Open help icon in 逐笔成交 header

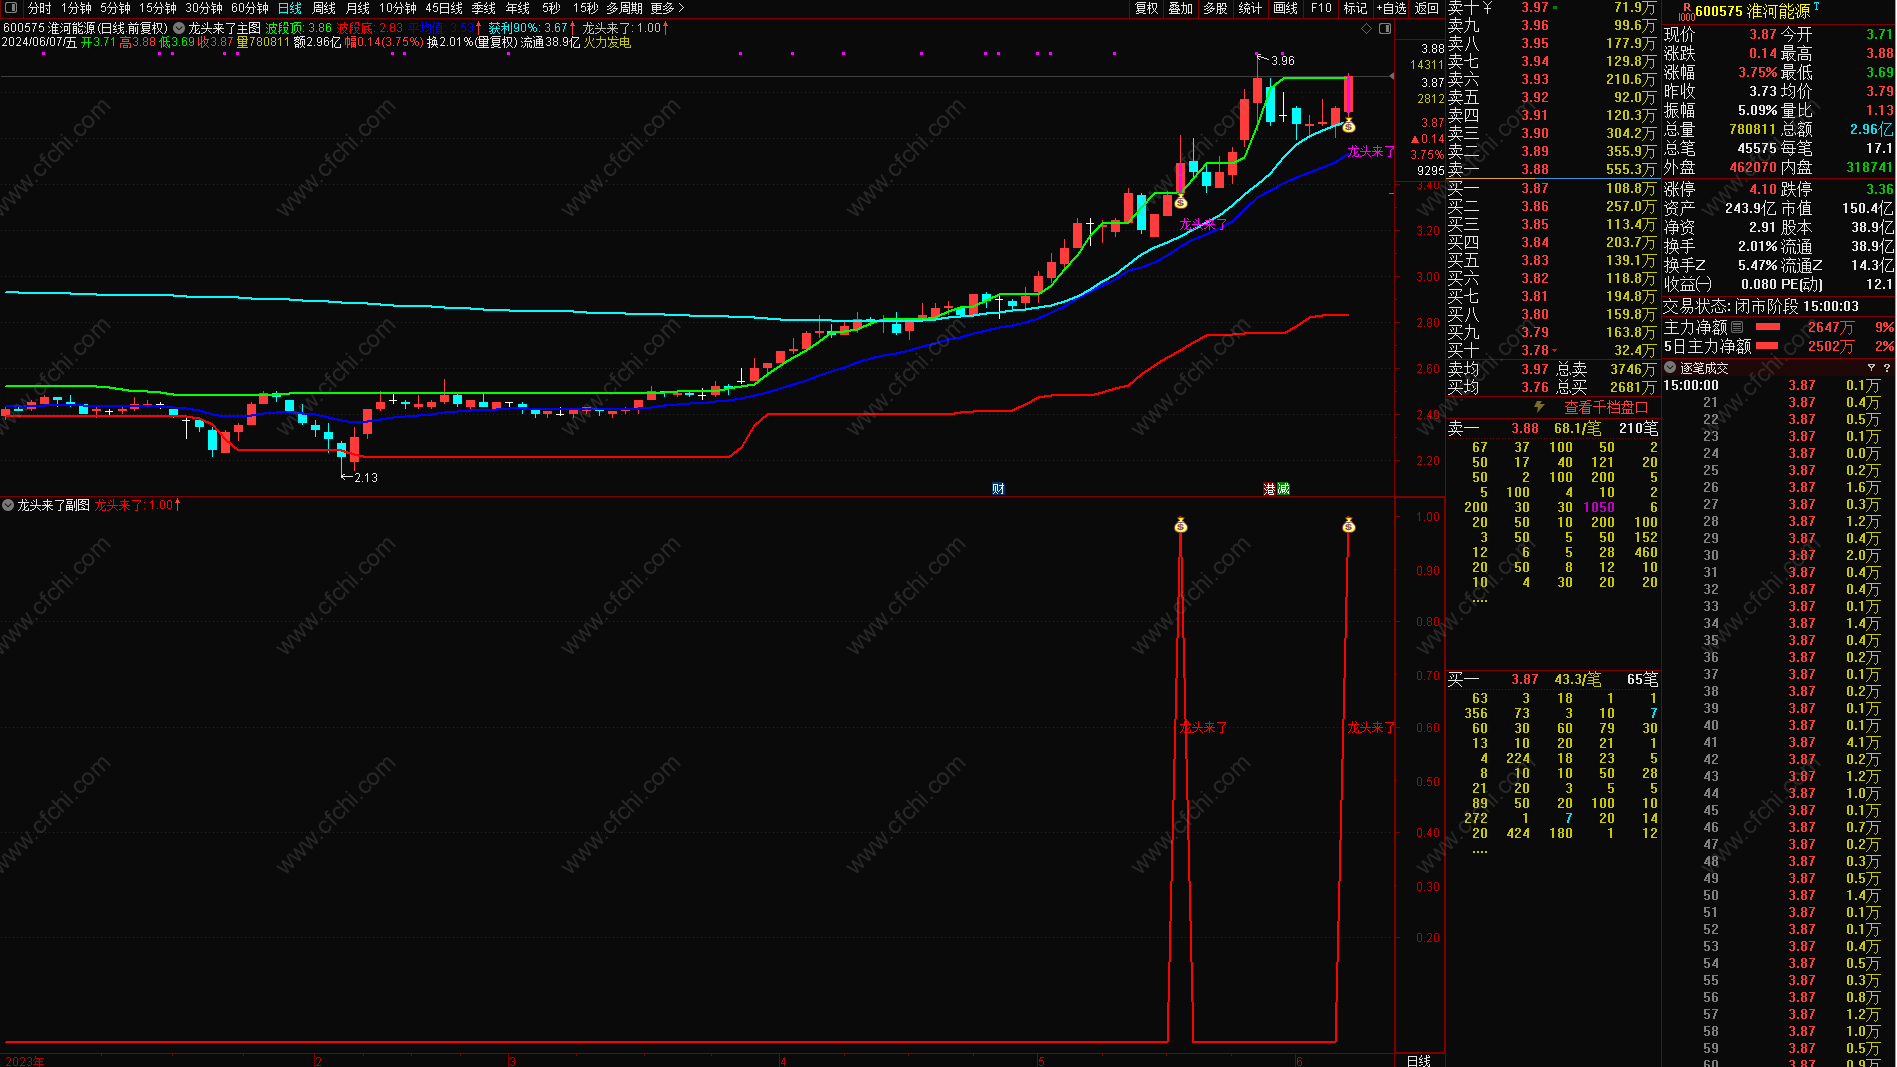(x=1886, y=368)
